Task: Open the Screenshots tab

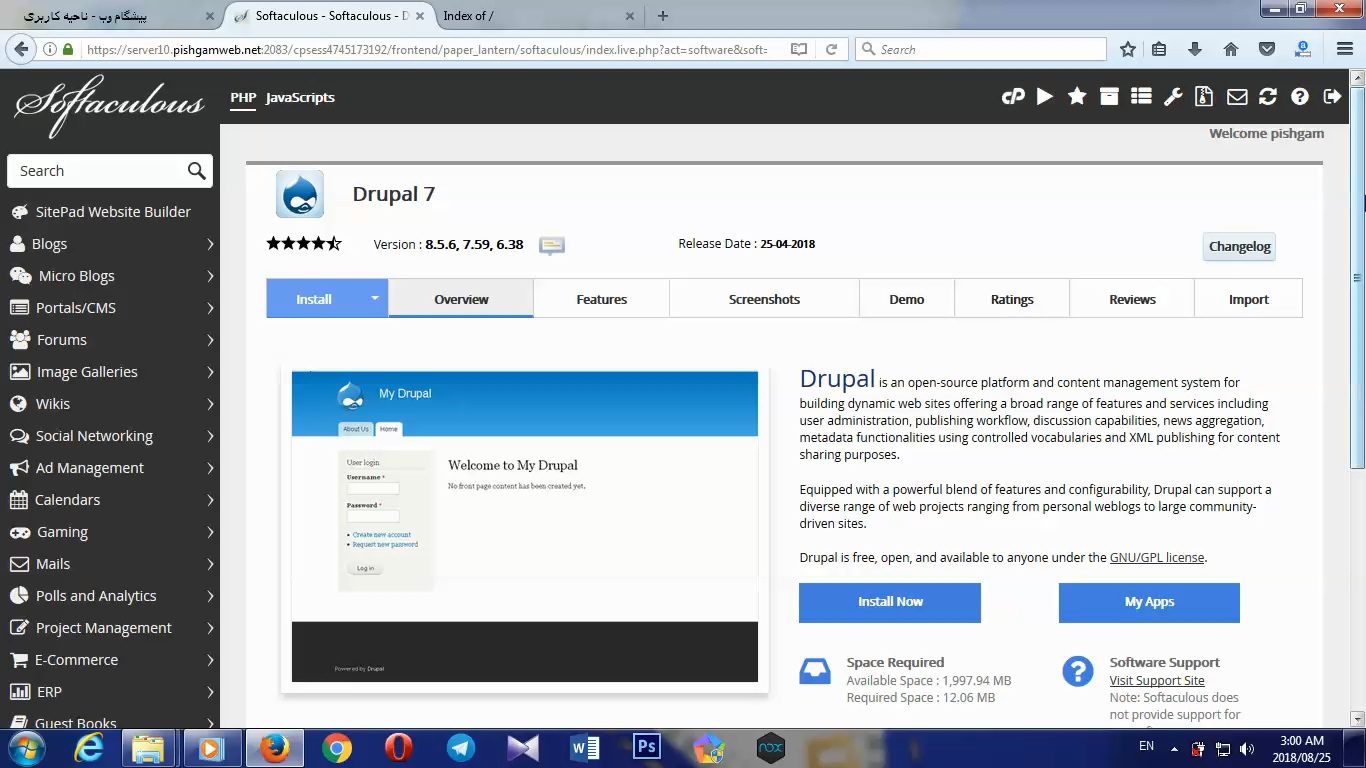Action: tap(764, 299)
